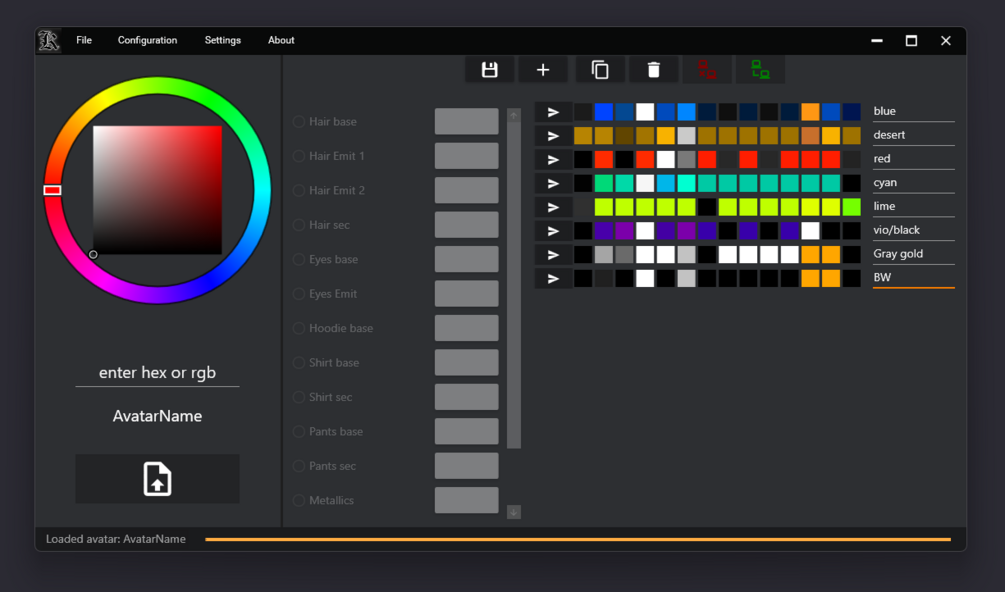Open the Configuration menu
The width and height of the screenshot is (1005, 592).
click(x=147, y=40)
